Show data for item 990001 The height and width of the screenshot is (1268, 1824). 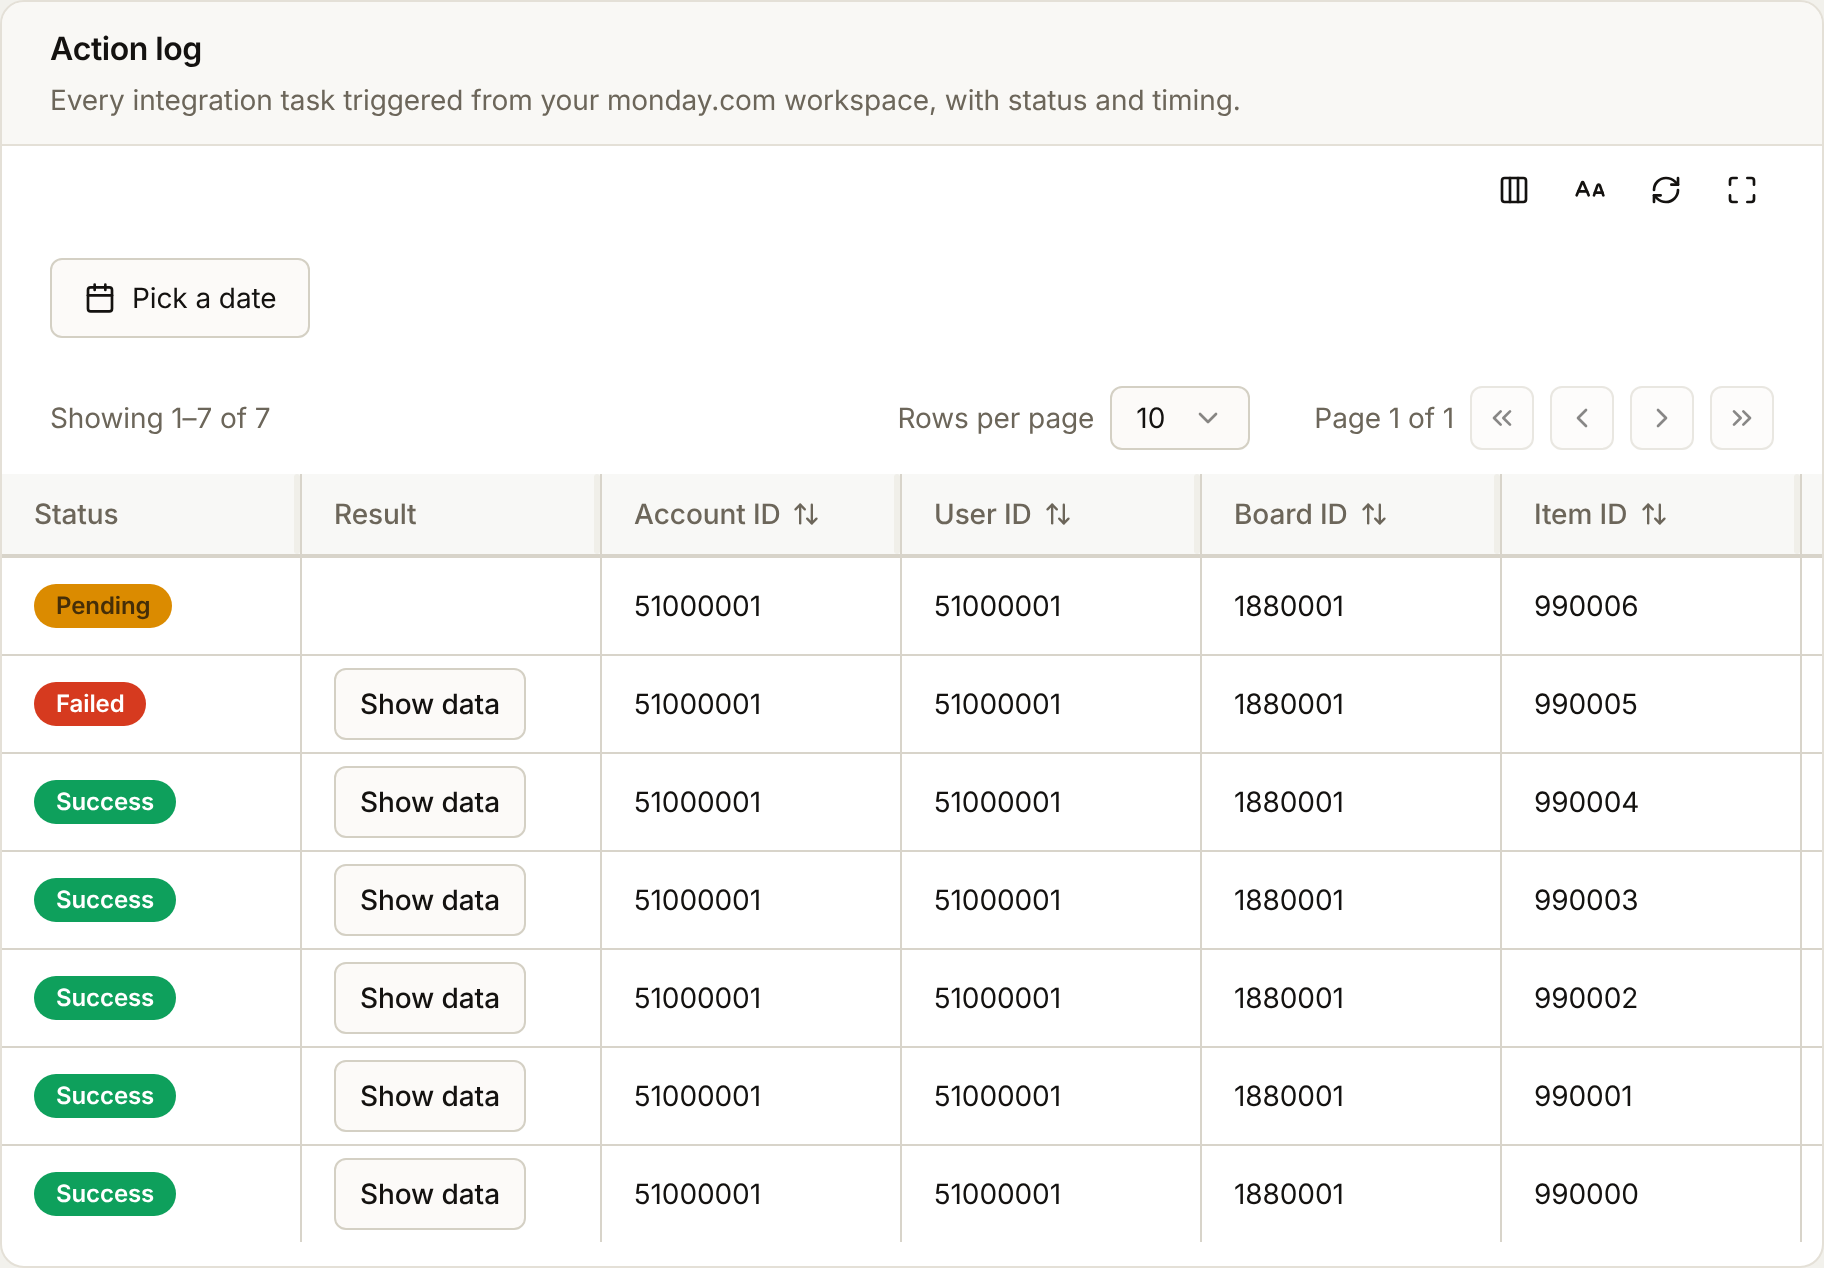(430, 1096)
